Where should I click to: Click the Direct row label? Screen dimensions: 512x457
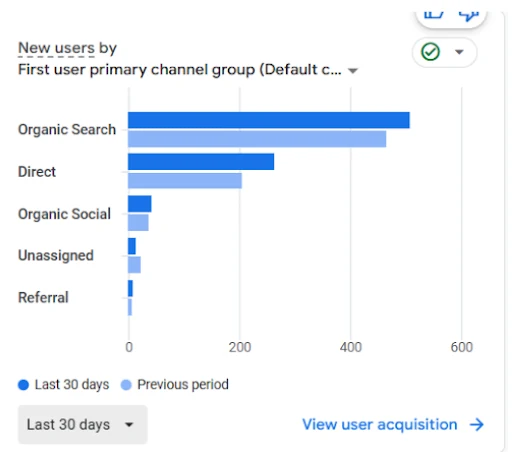(x=37, y=172)
